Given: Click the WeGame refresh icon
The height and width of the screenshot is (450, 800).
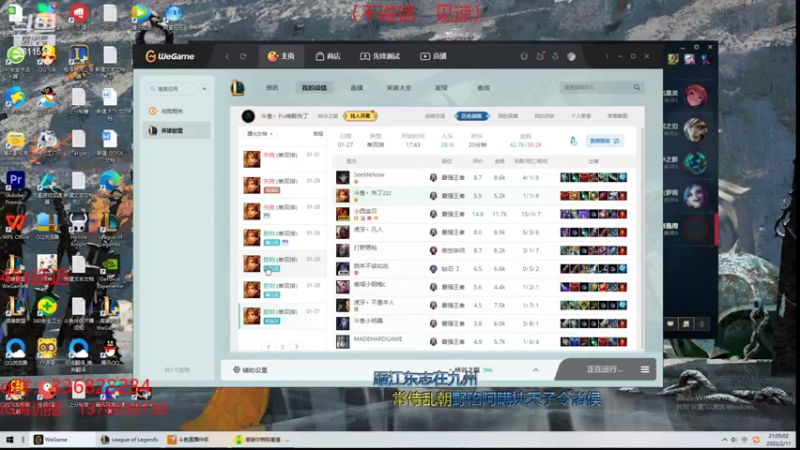Looking at the screenshot, I should tap(243, 56).
